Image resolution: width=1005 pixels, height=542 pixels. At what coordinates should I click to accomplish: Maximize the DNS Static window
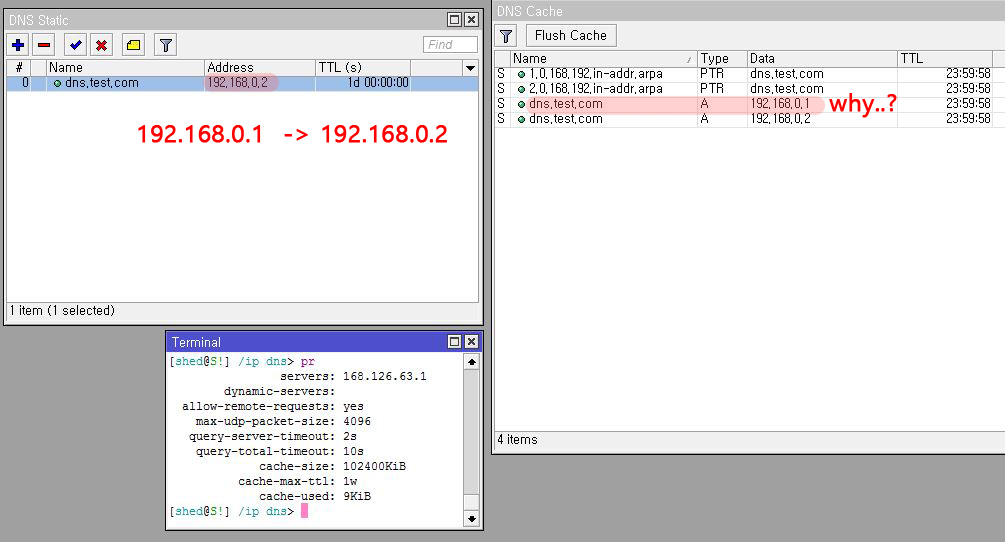454,20
